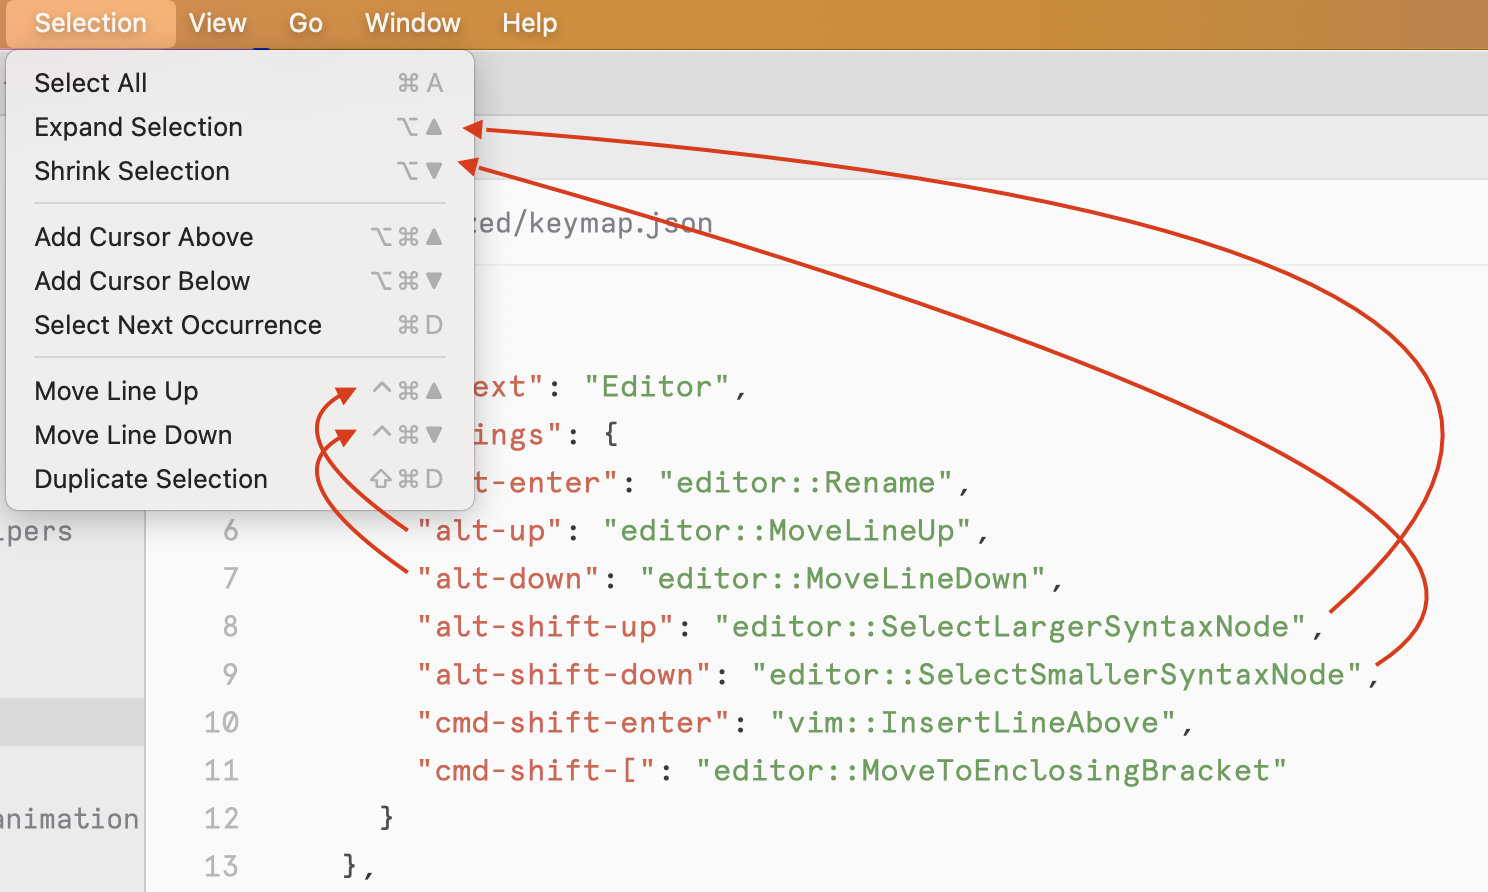Open the Go menu
1488x892 pixels.
pyautogui.click(x=305, y=23)
